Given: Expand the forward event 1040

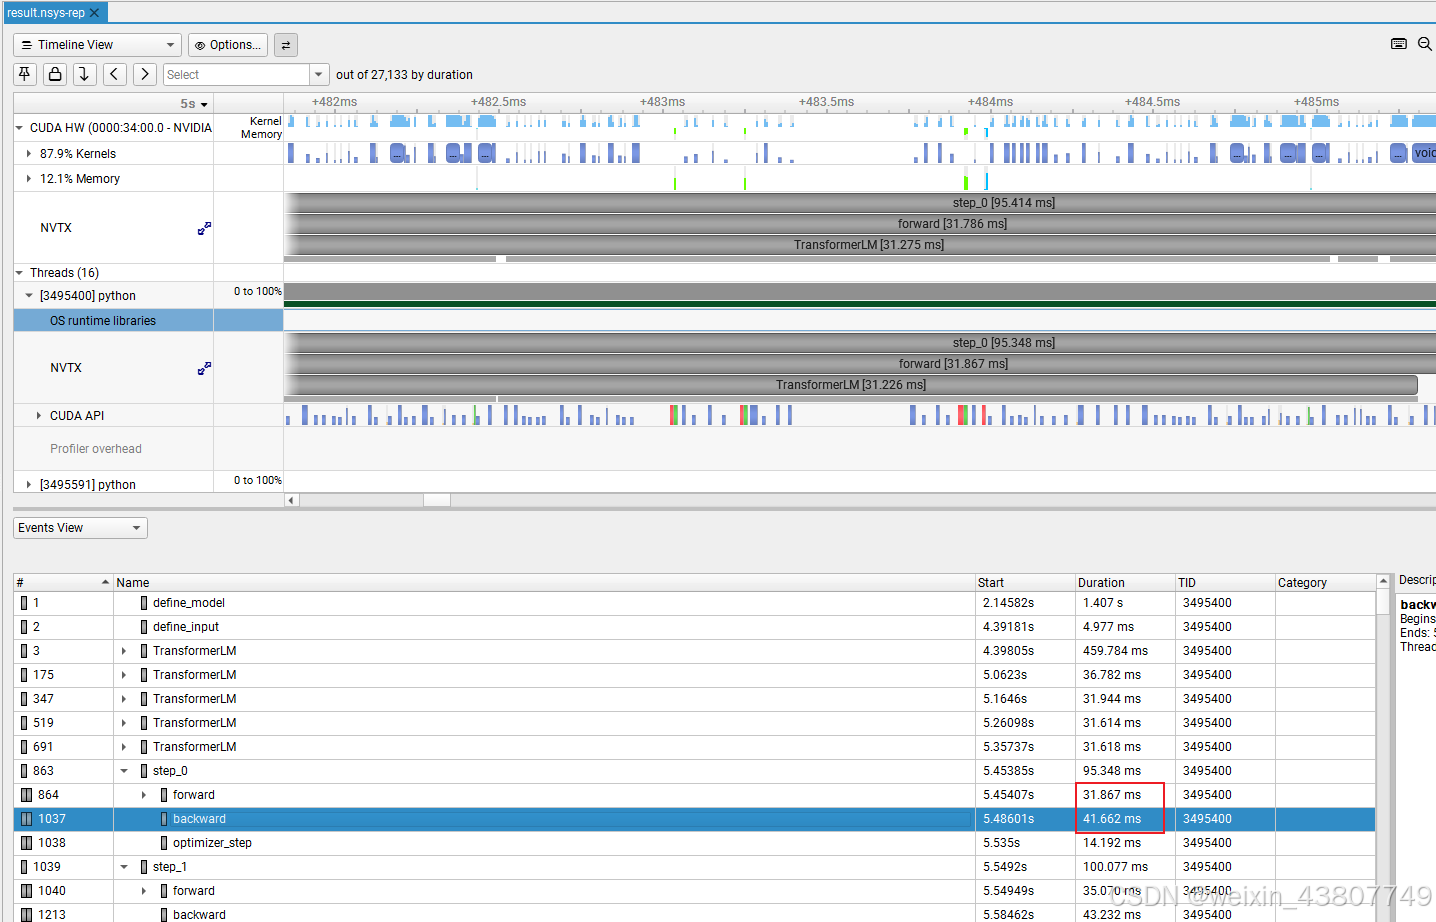Looking at the screenshot, I should click(144, 891).
